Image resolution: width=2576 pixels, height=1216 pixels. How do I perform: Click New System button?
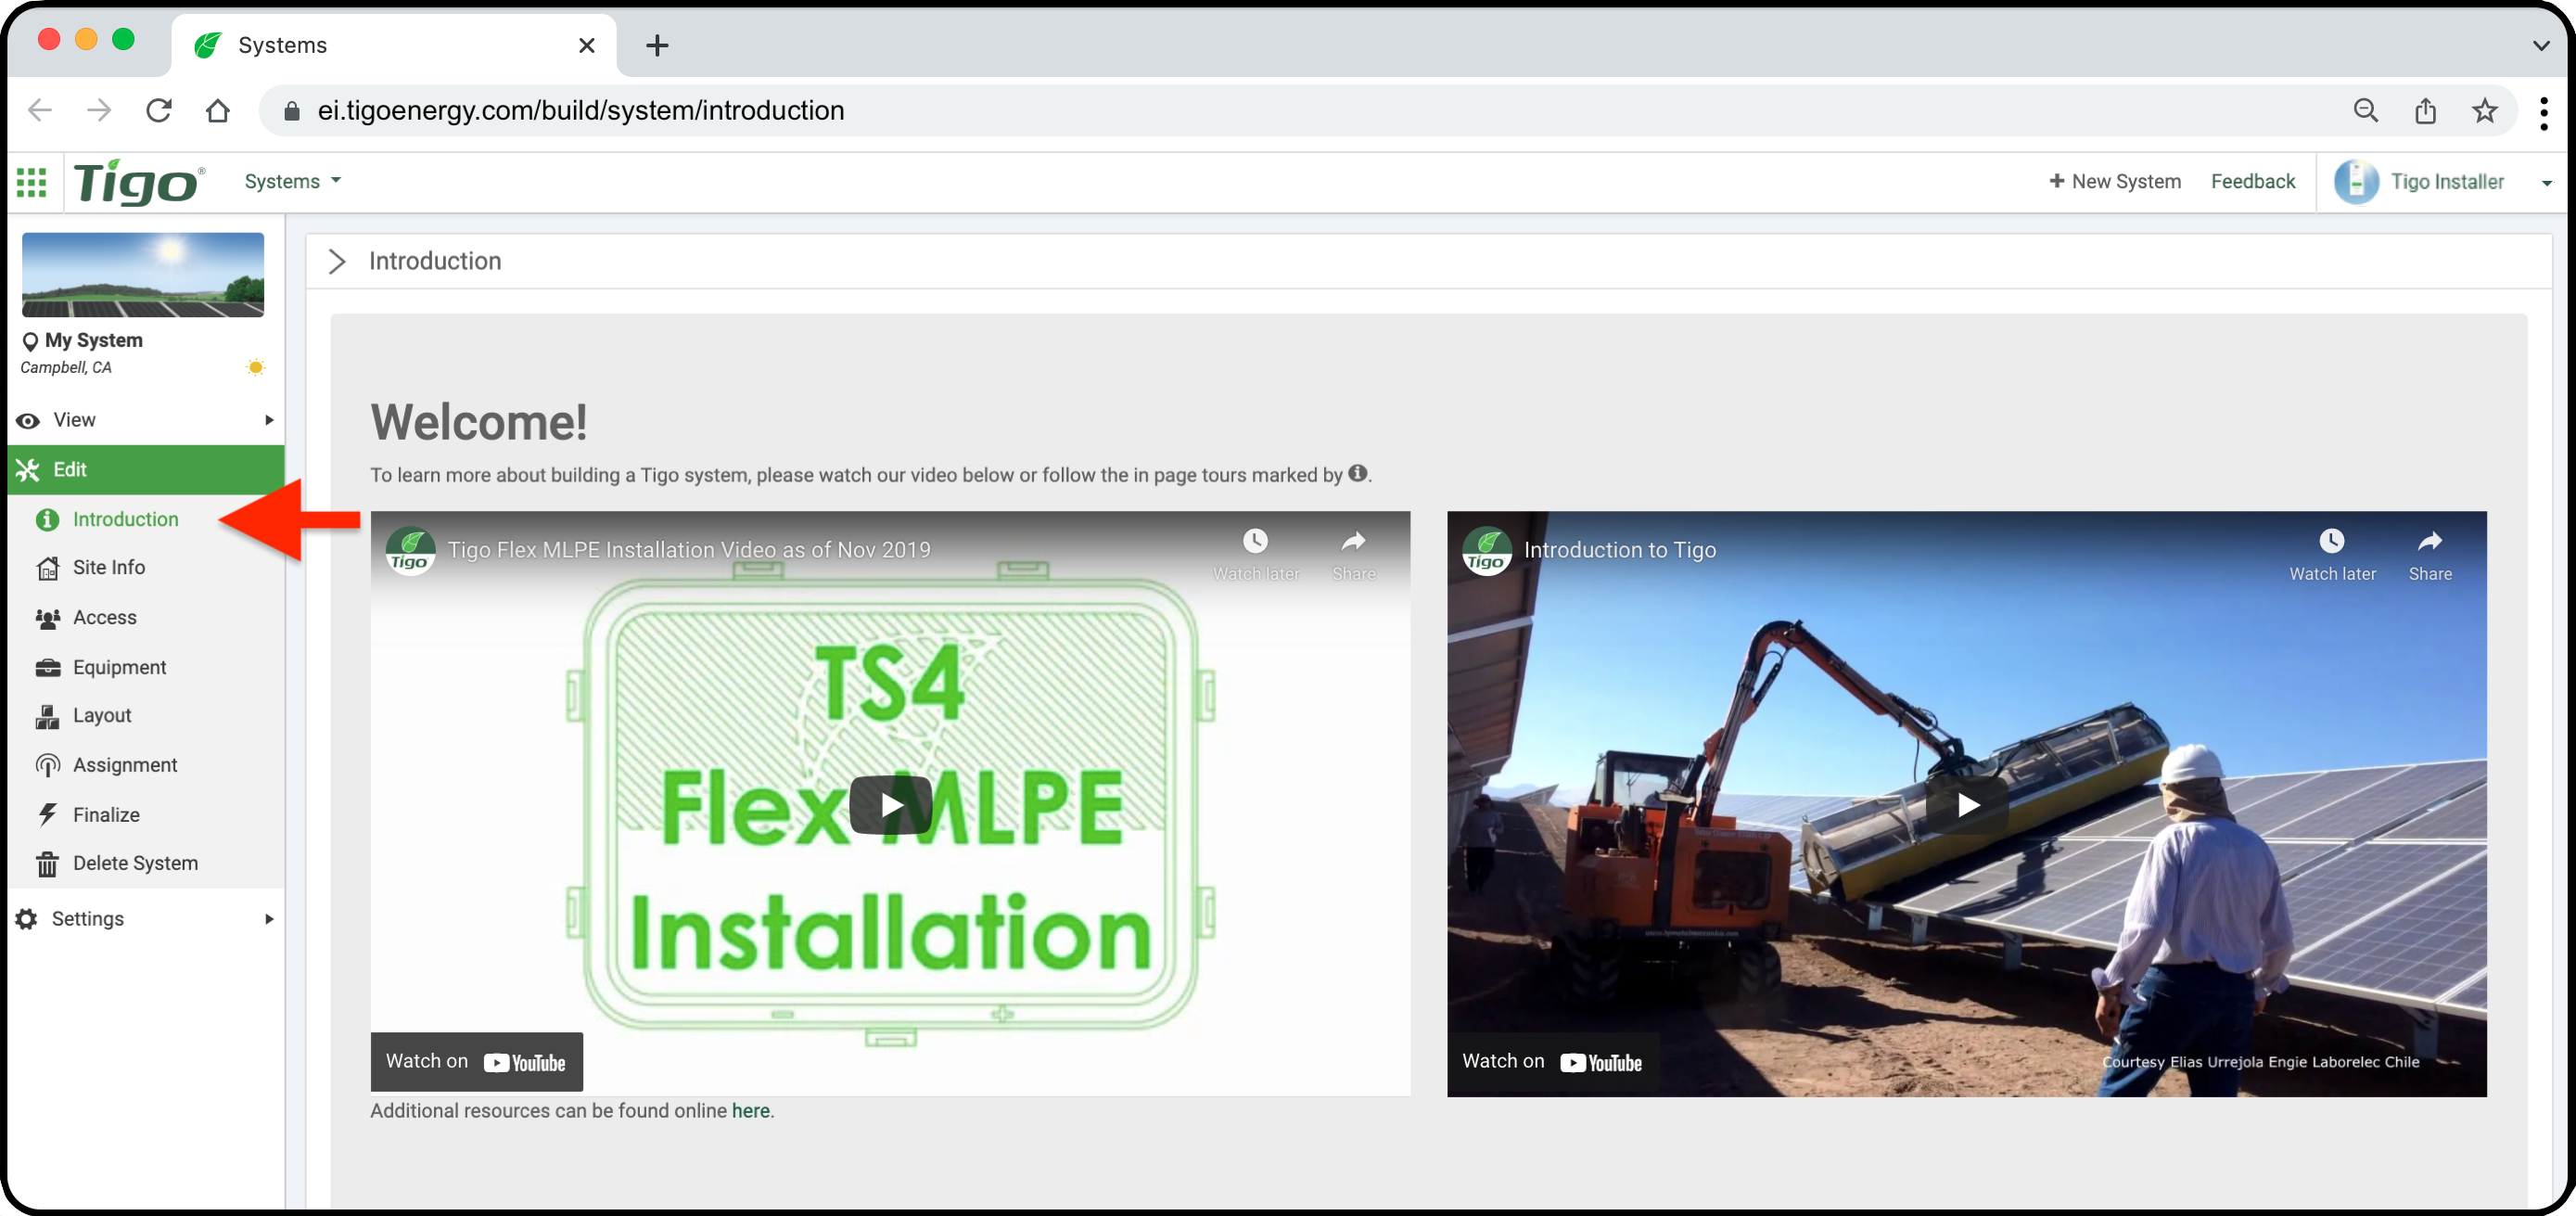[2114, 181]
